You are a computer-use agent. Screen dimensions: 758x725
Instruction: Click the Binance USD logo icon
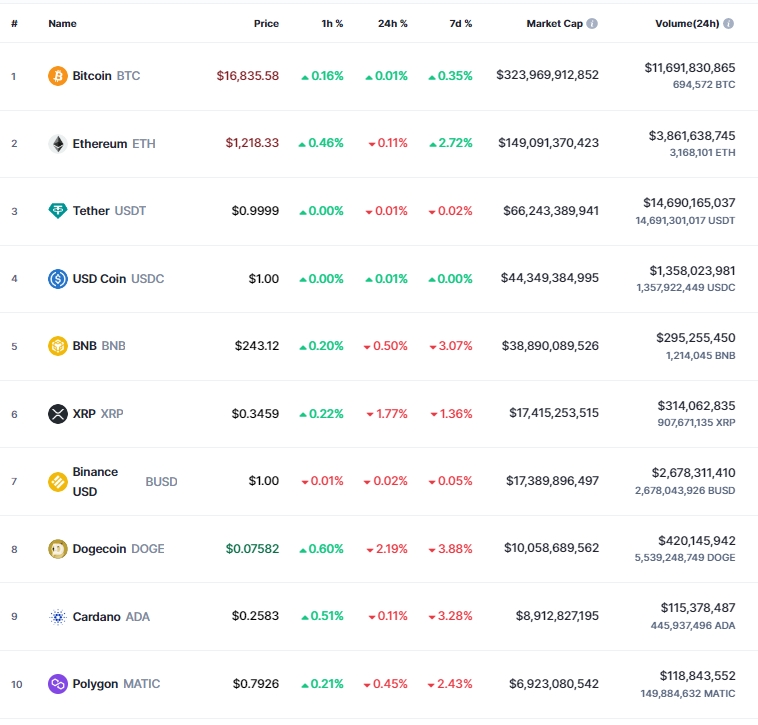pyautogui.click(x=58, y=482)
